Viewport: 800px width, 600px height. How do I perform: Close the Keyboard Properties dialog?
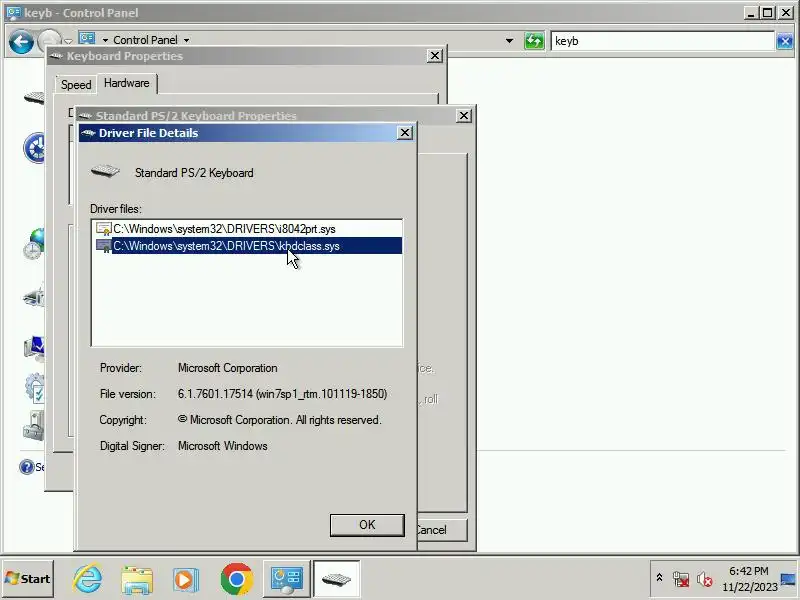(x=434, y=56)
